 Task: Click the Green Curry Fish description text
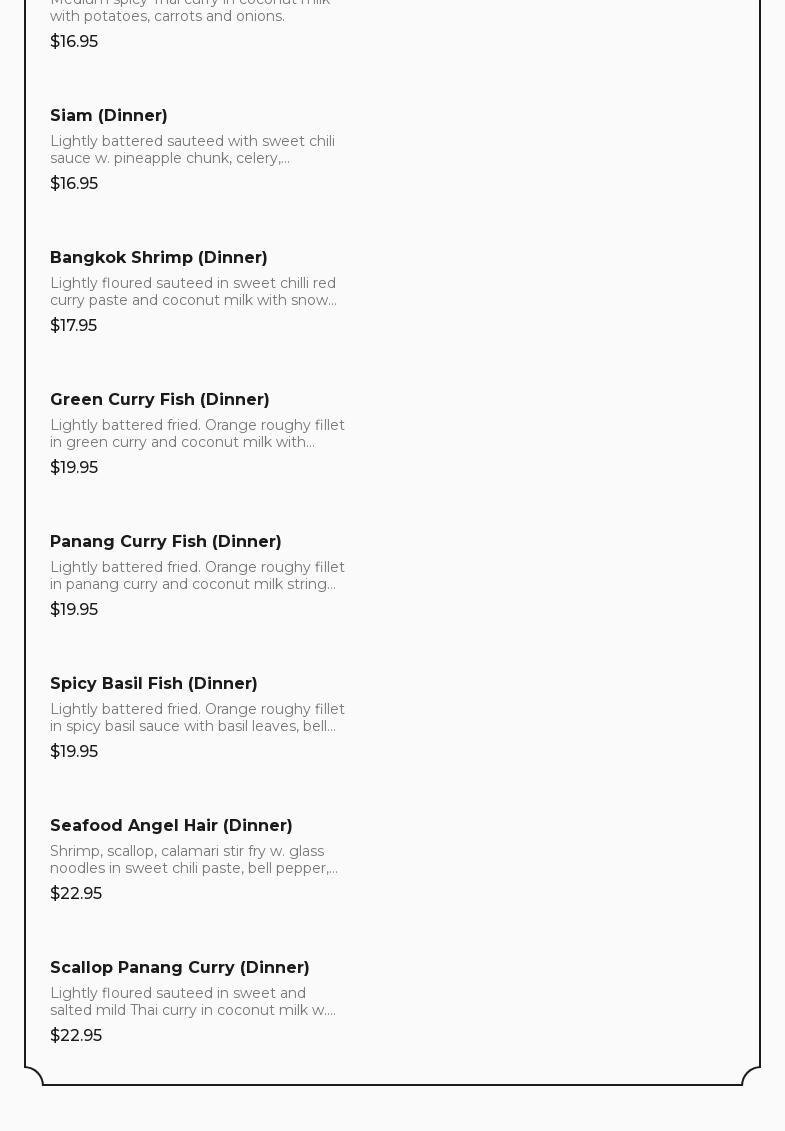[197, 434]
